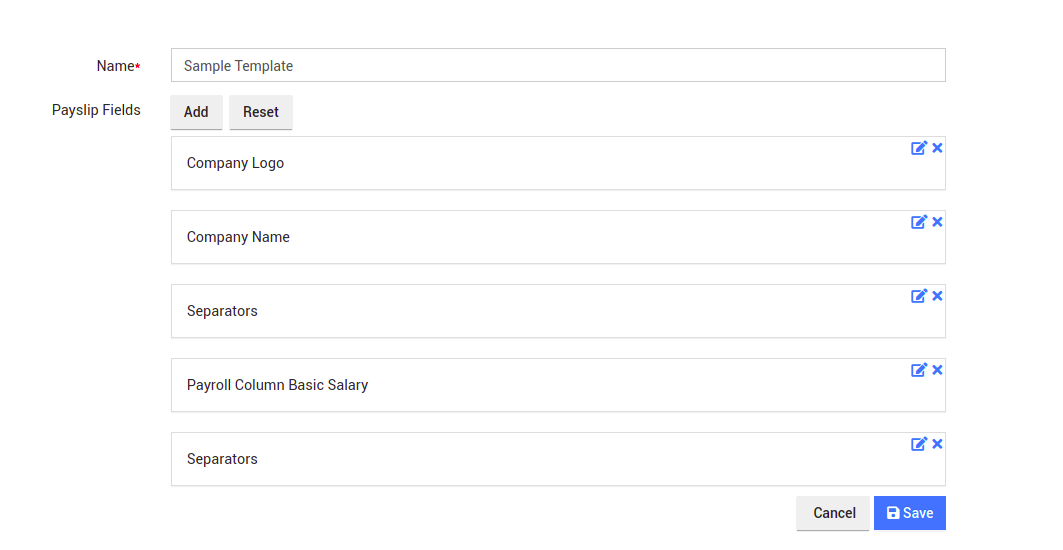Edit the Company Name payslip field
Screen dimensions: 1063x550
[918, 222]
